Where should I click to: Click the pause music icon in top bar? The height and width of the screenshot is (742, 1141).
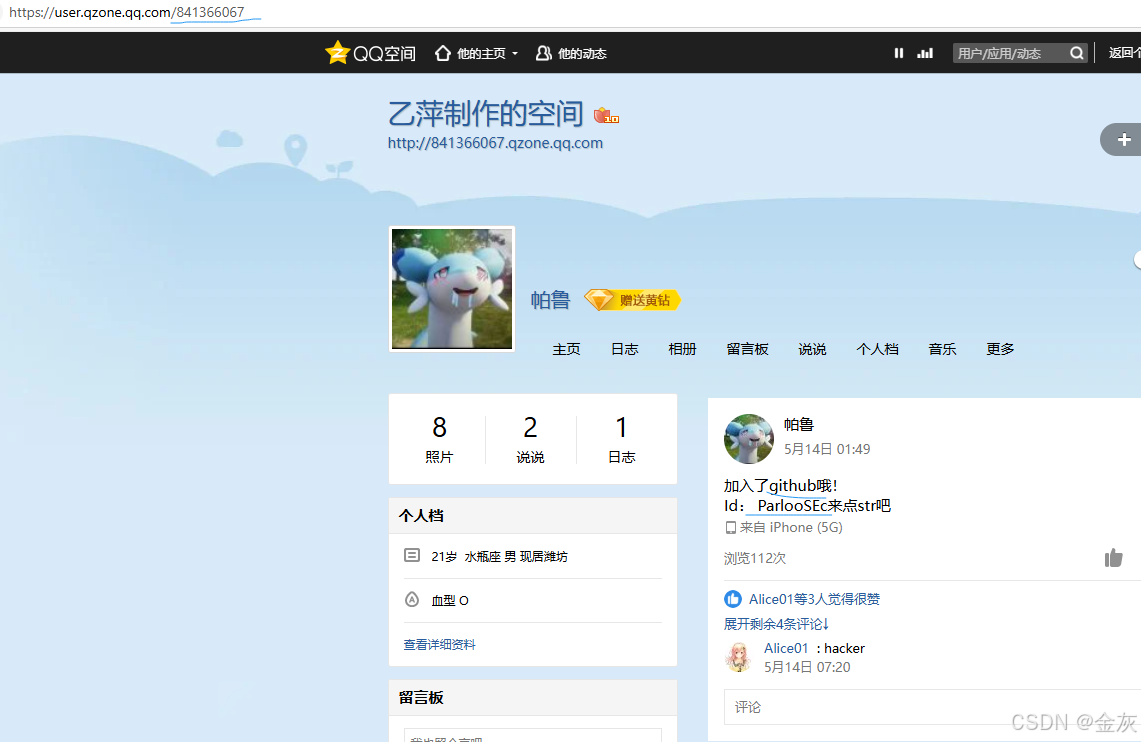pyautogui.click(x=899, y=53)
